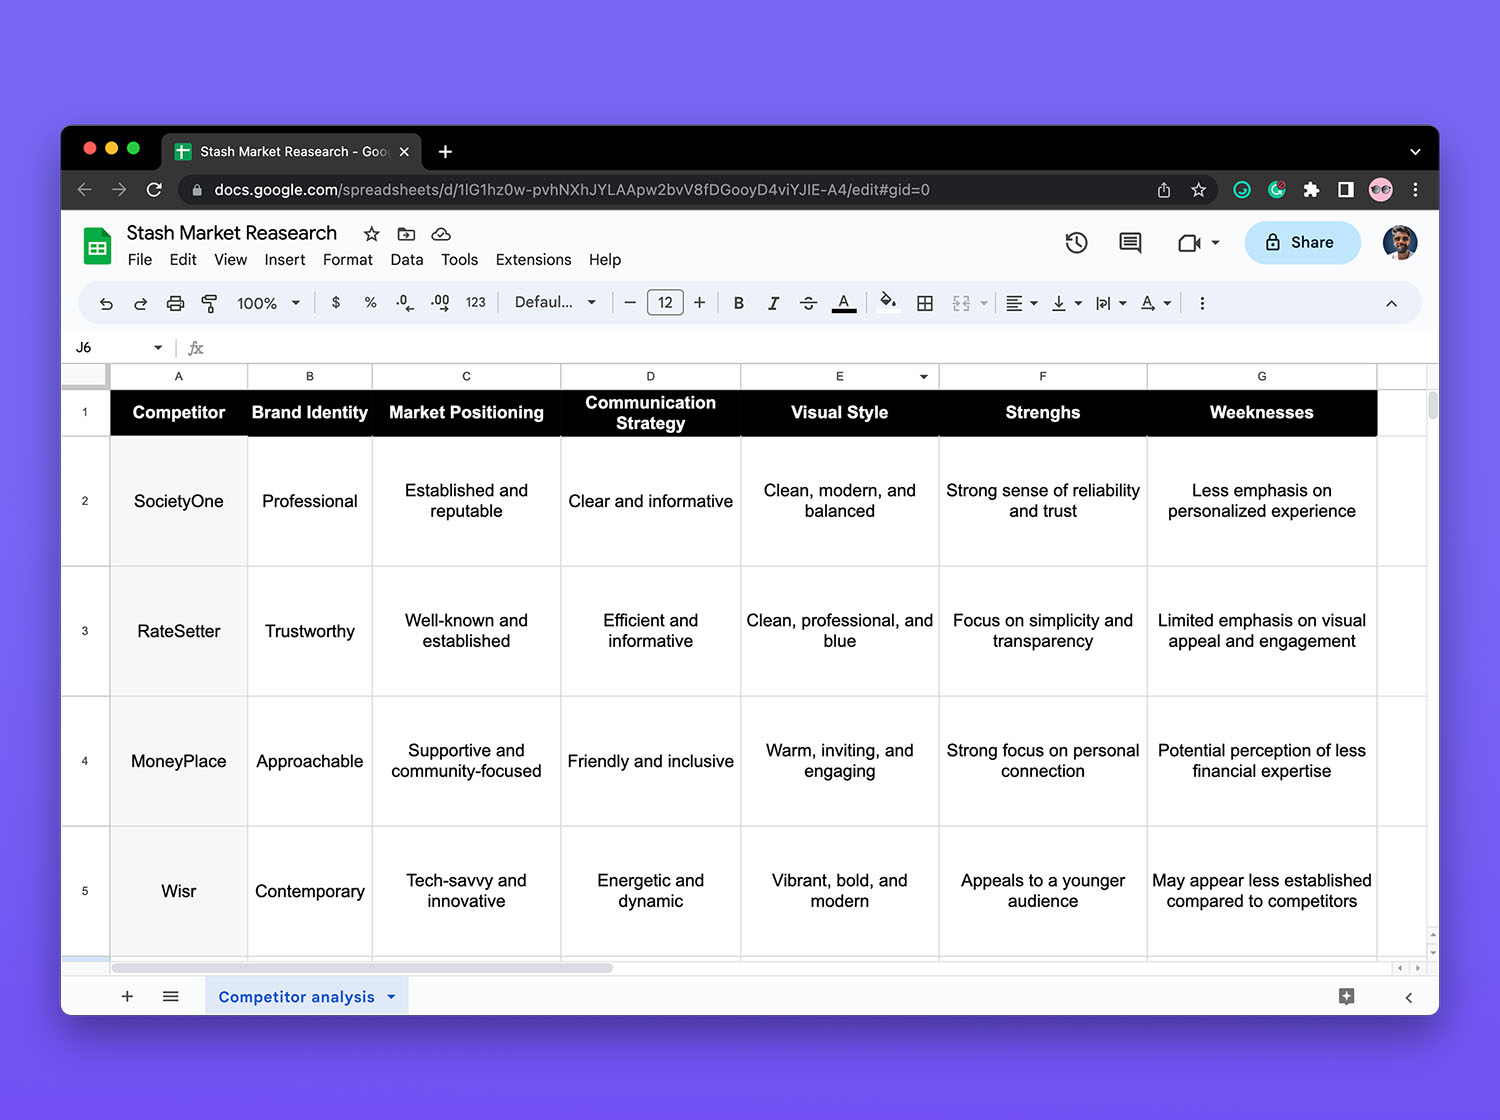The height and width of the screenshot is (1120, 1500).
Task: Open the Name box dropdown arrow
Action: coord(158,347)
